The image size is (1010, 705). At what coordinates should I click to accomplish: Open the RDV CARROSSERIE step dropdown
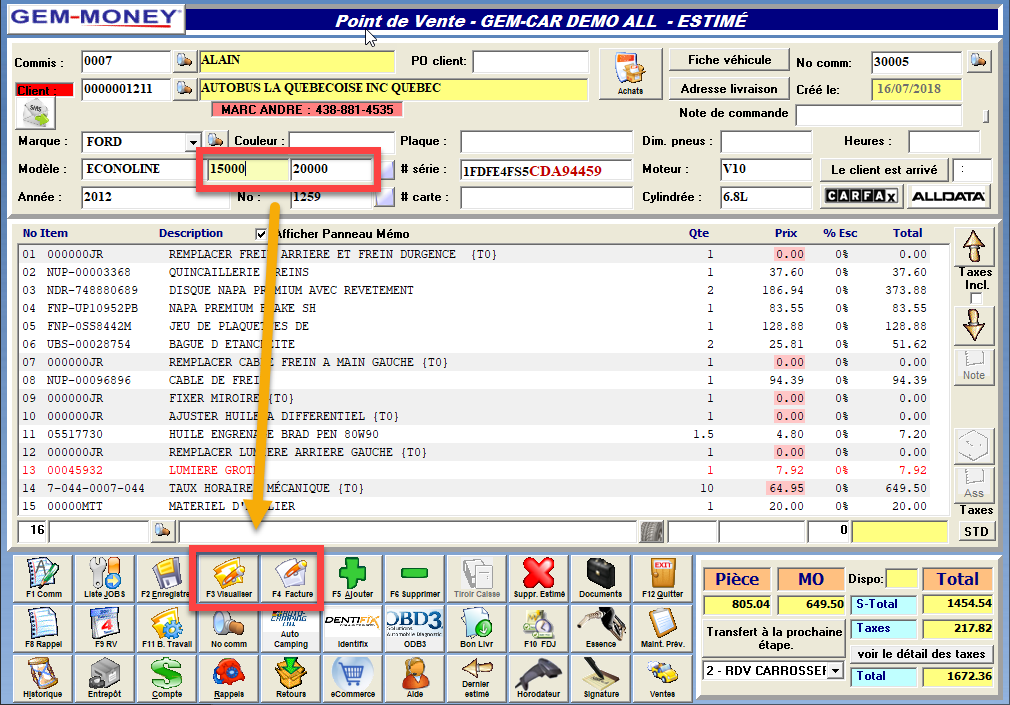(x=835, y=671)
